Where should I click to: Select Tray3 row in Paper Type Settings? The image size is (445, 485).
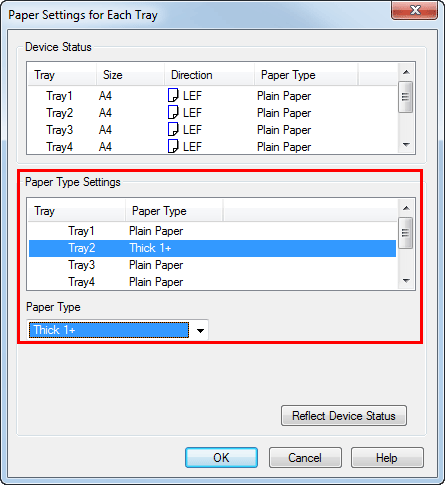[212, 265]
